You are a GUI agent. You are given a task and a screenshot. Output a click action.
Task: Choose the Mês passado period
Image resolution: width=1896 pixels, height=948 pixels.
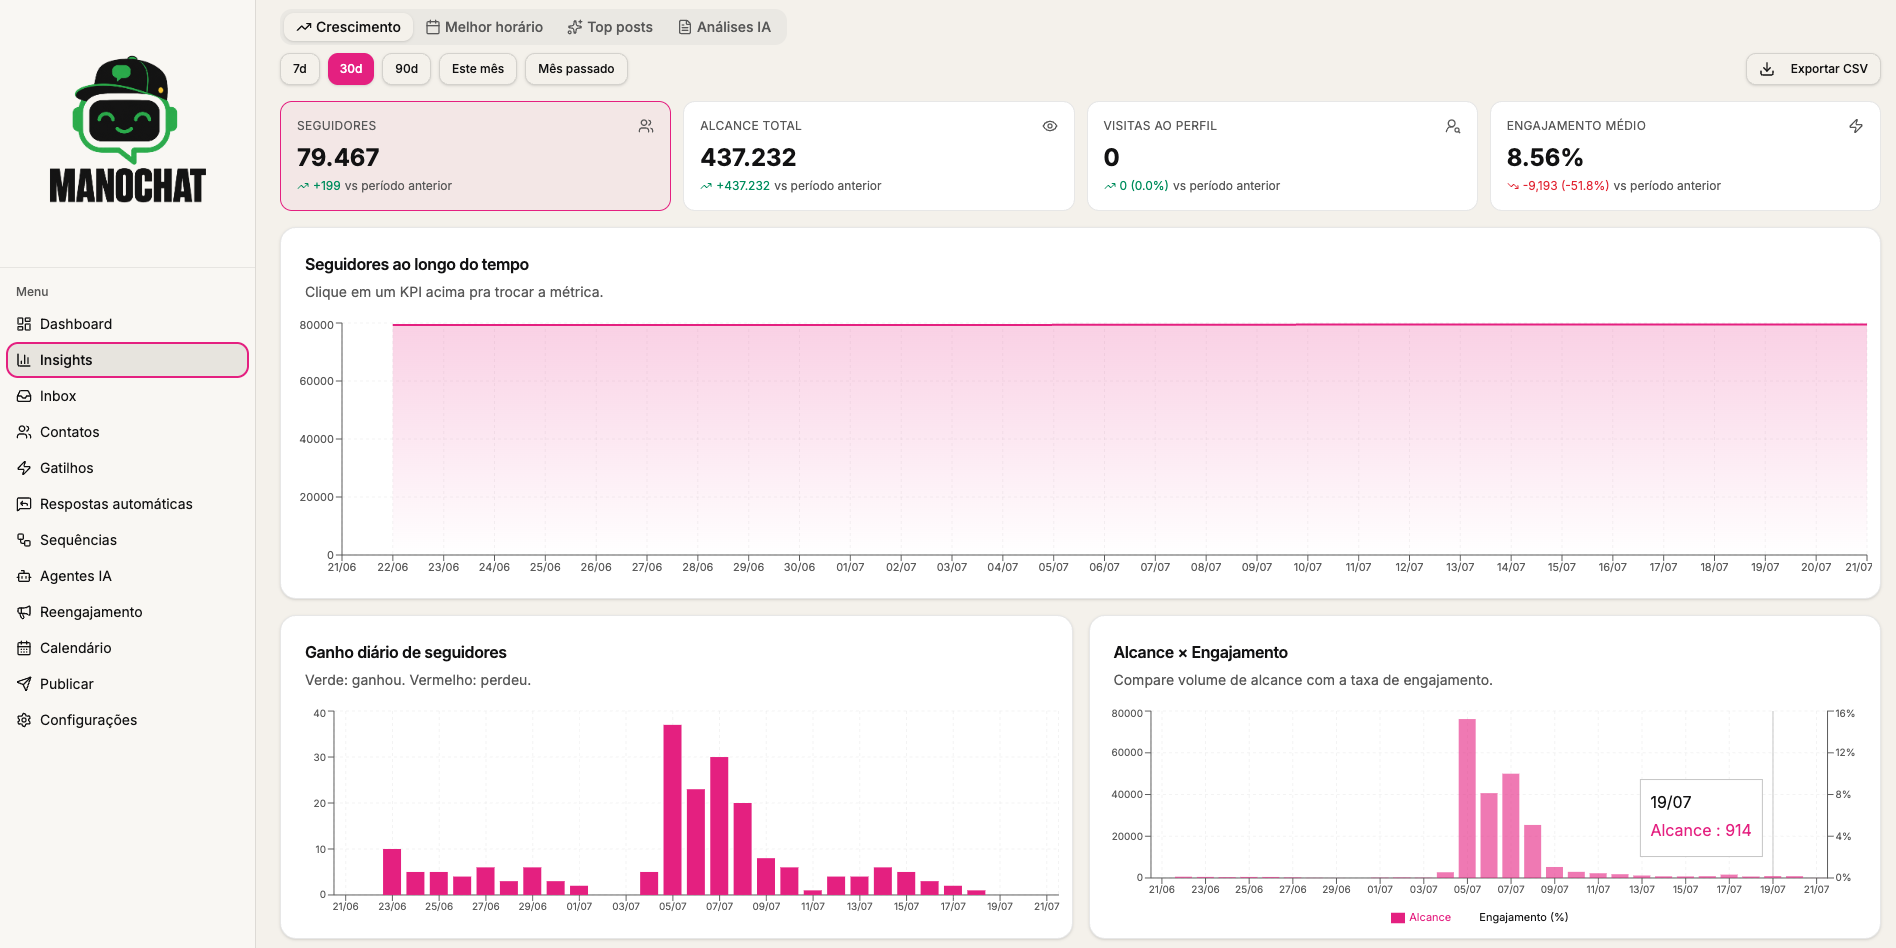(576, 69)
